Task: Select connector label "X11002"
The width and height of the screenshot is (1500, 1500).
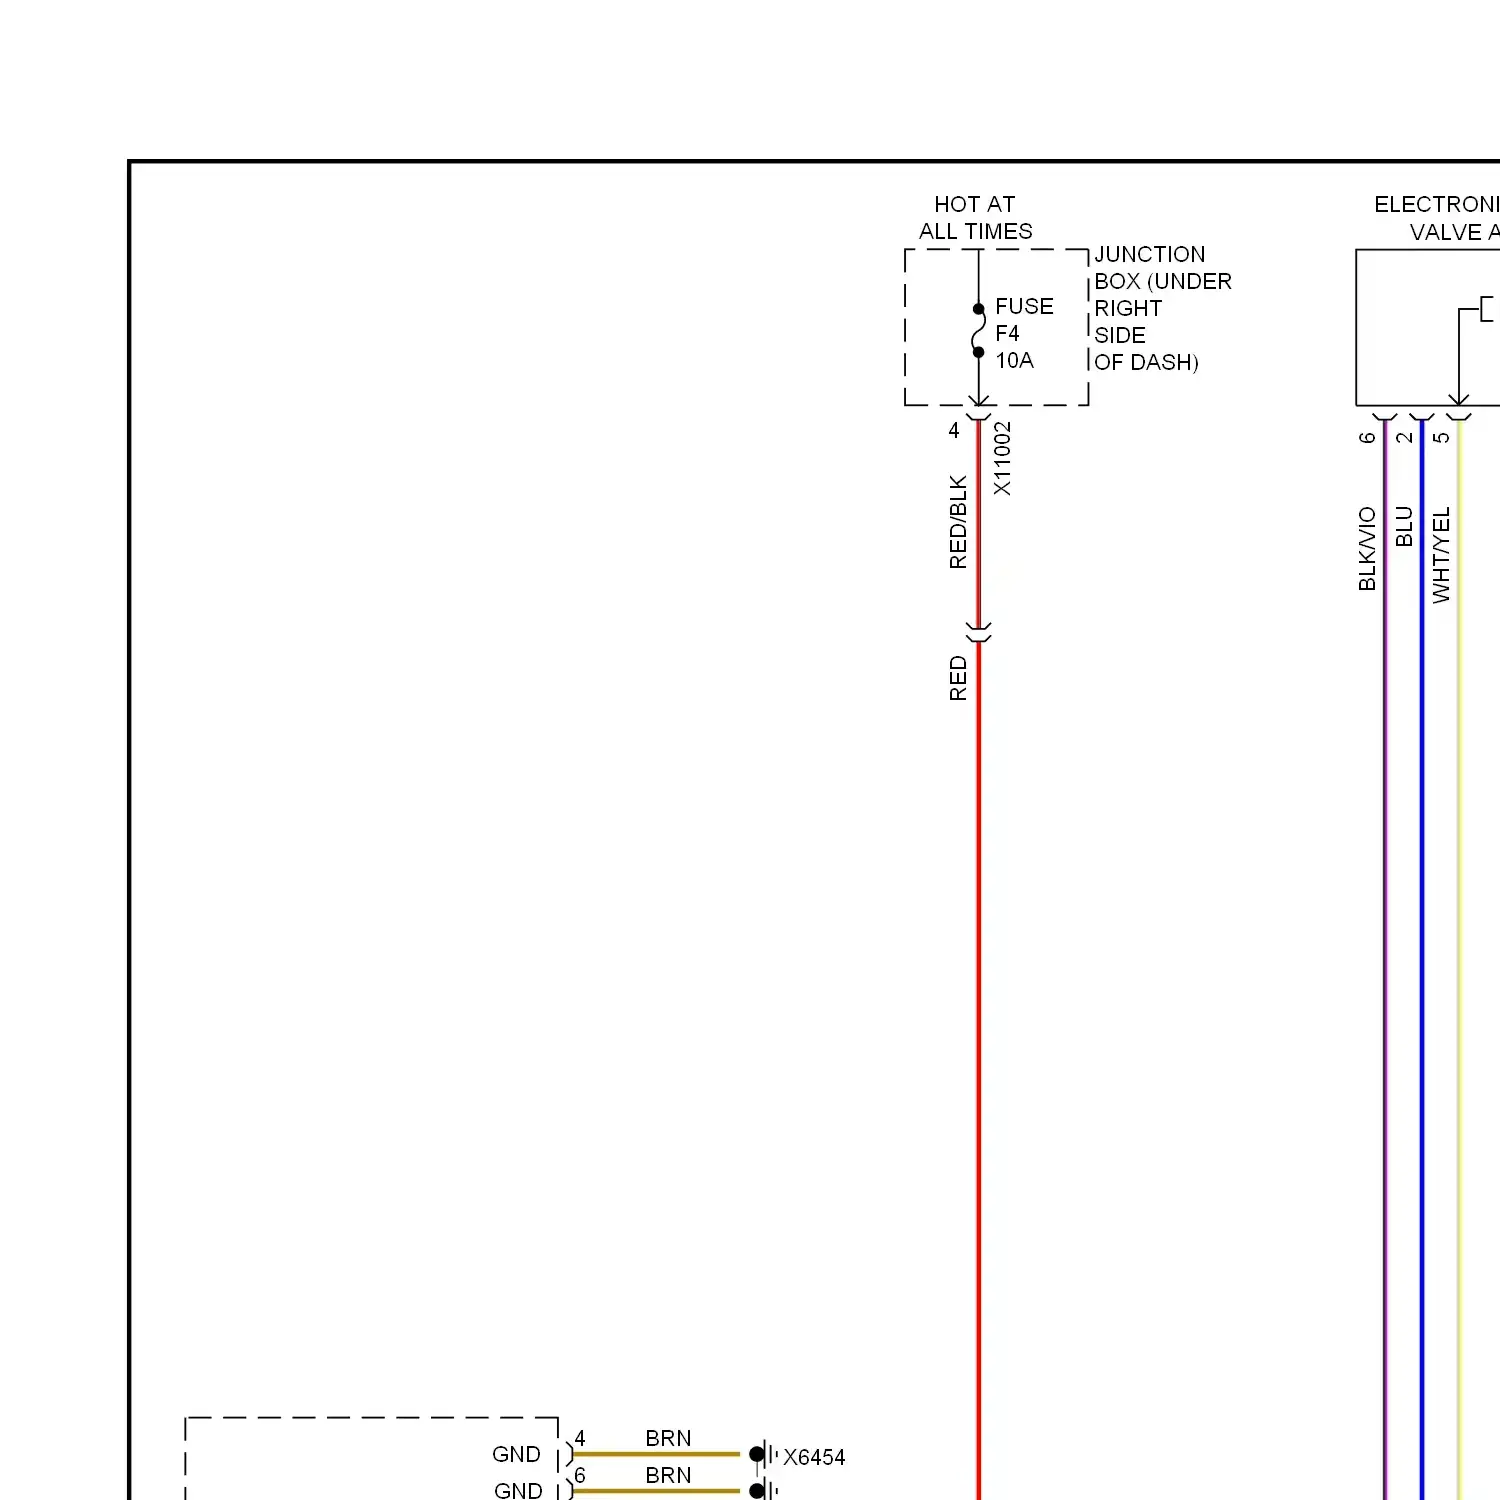Action: click(x=1002, y=458)
